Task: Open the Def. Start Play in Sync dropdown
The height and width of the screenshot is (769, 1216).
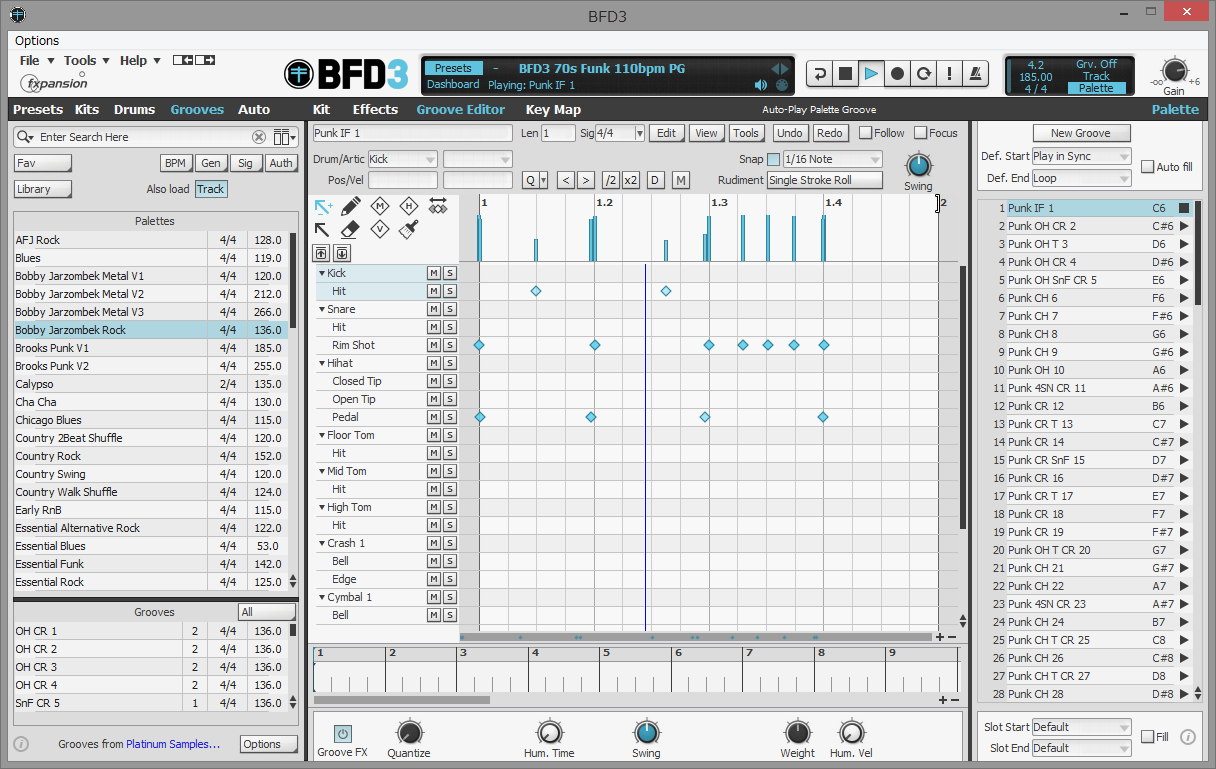Action: coord(1081,156)
